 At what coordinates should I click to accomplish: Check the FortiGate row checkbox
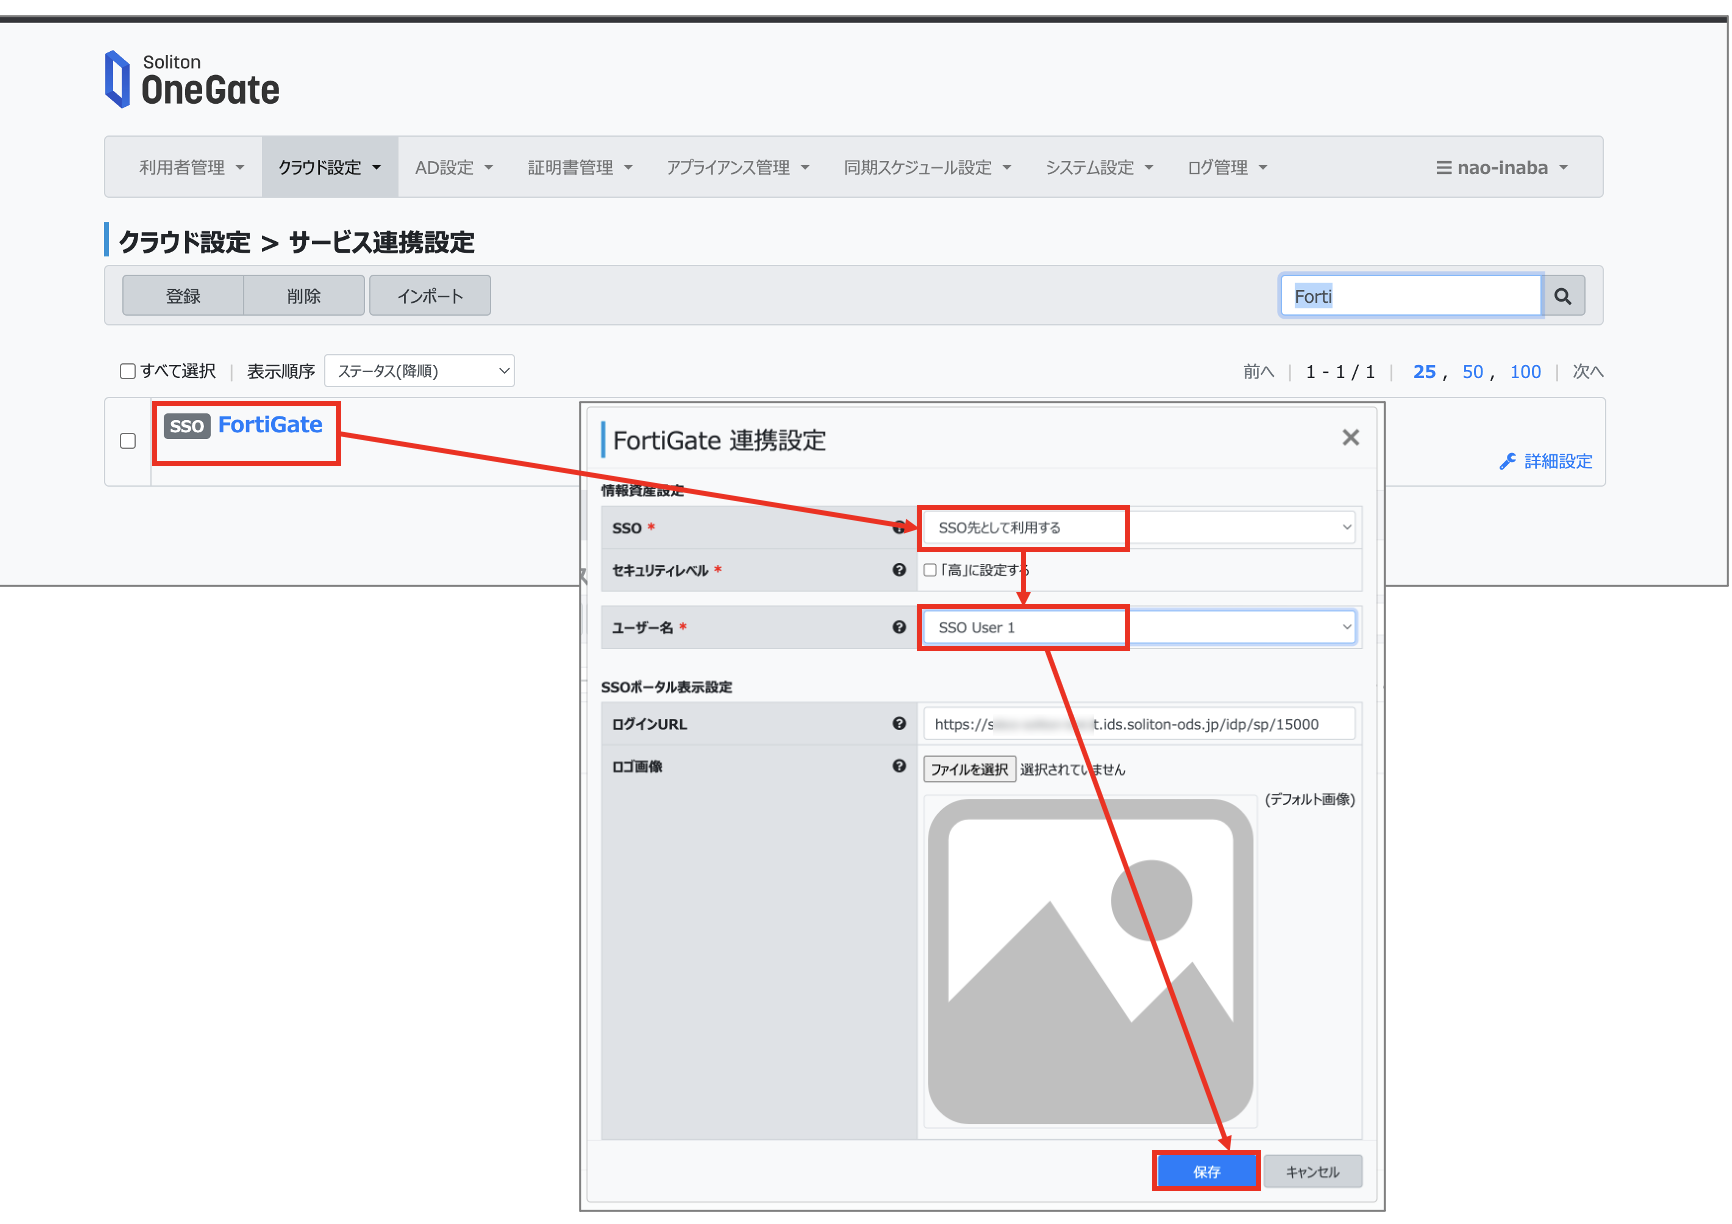point(128,441)
